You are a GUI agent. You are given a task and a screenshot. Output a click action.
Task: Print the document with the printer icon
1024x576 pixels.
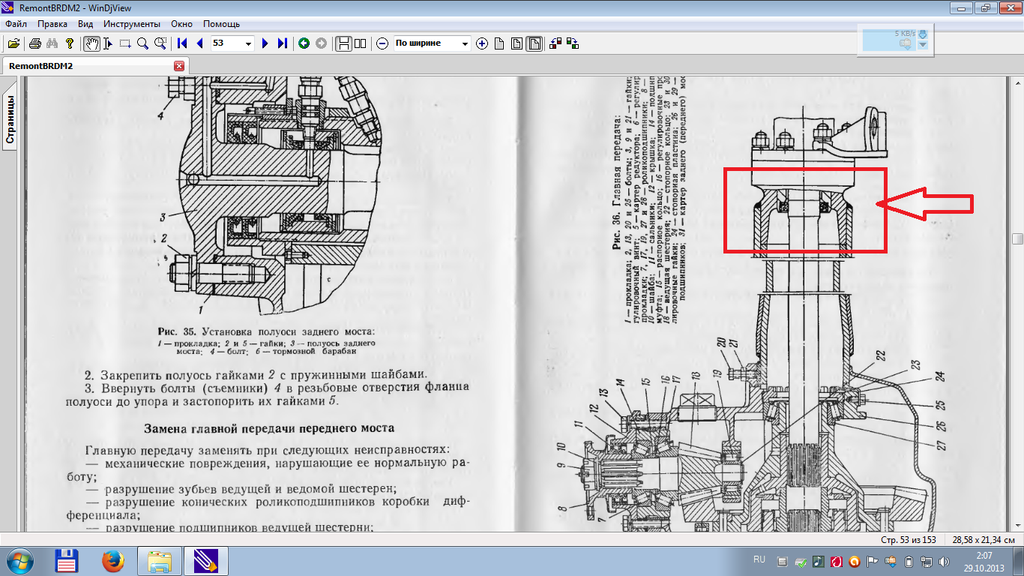pyautogui.click(x=35, y=43)
